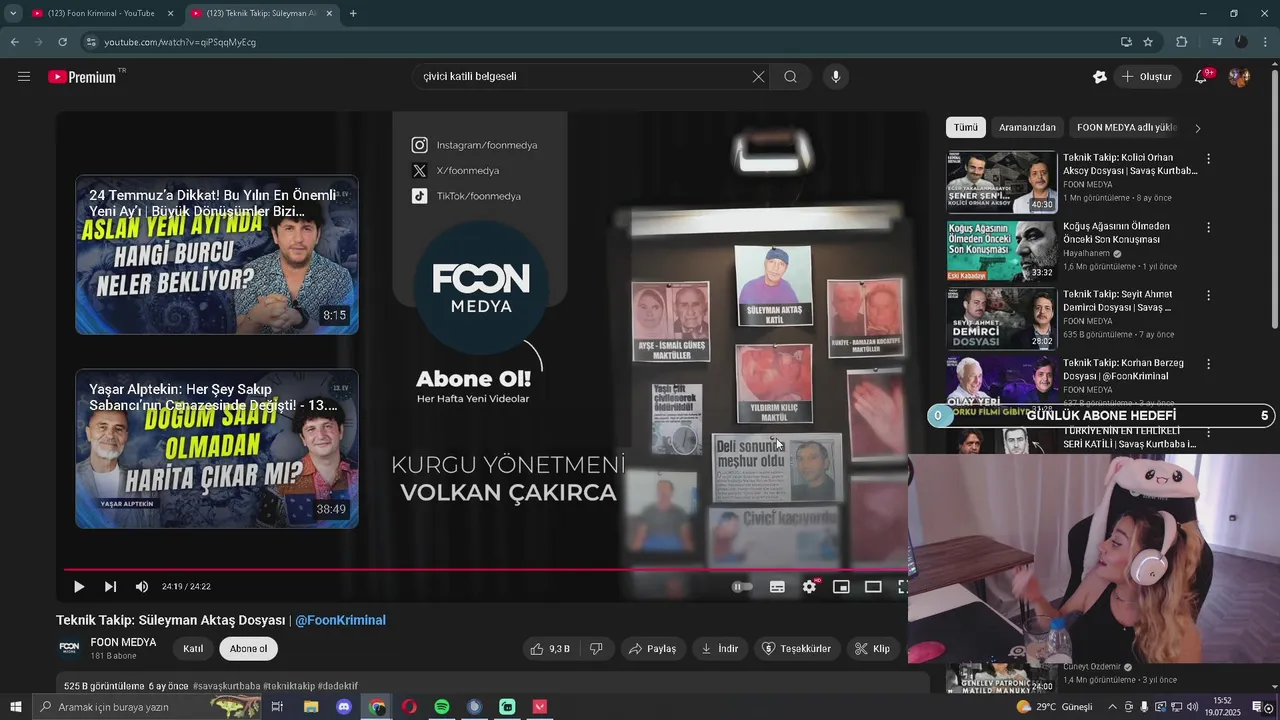This screenshot has height=720, width=1280.
Task: Click the icon left of Oluştur
Action: coord(1100,77)
